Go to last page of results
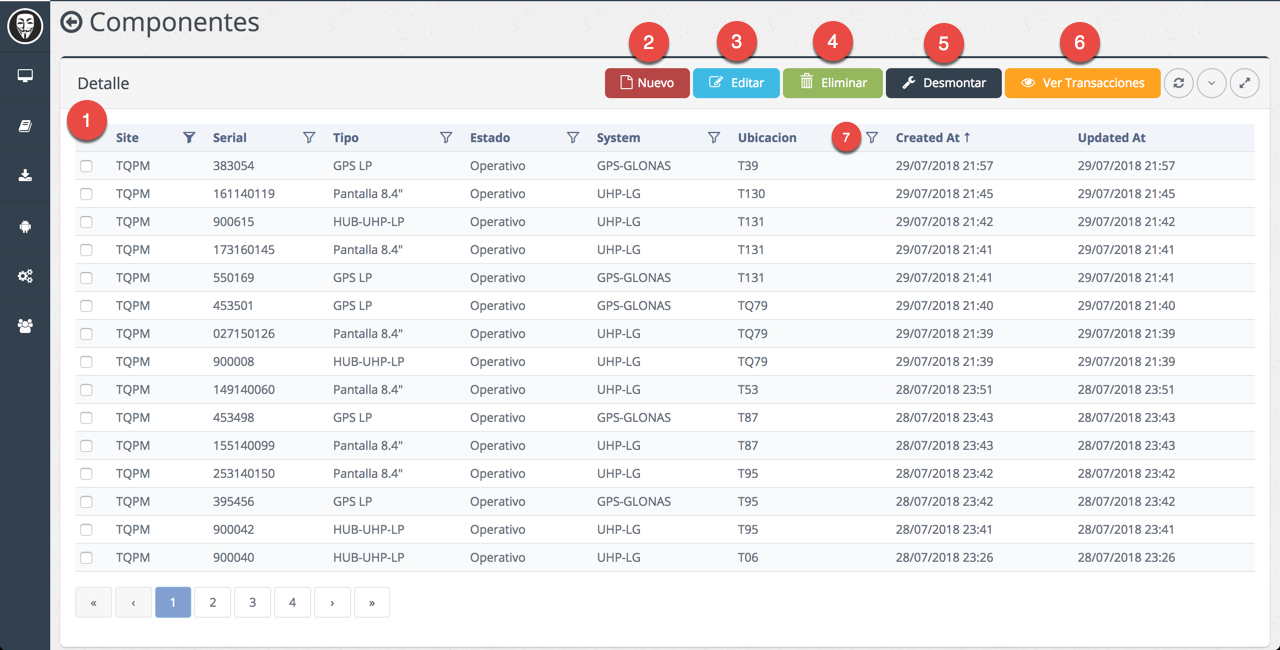This screenshot has width=1280, height=650. (372, 602)
